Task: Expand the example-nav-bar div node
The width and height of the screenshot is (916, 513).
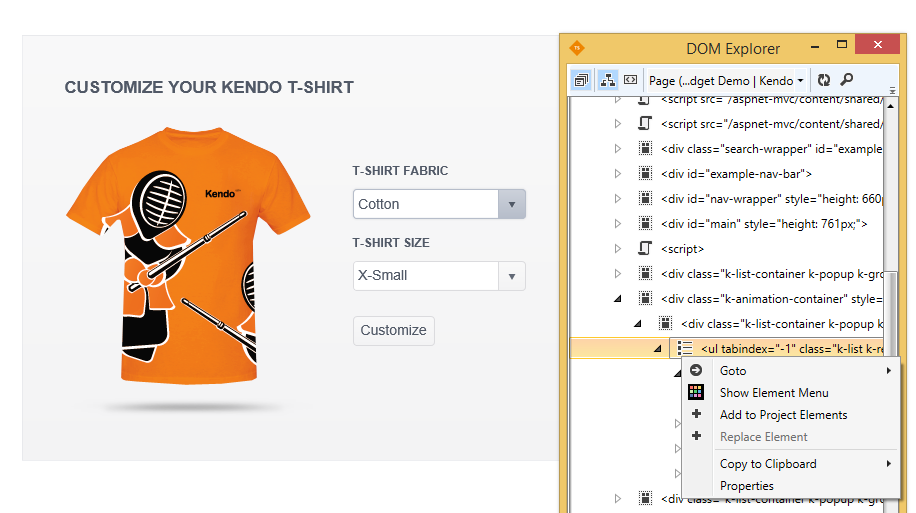Action: point(617,174)
